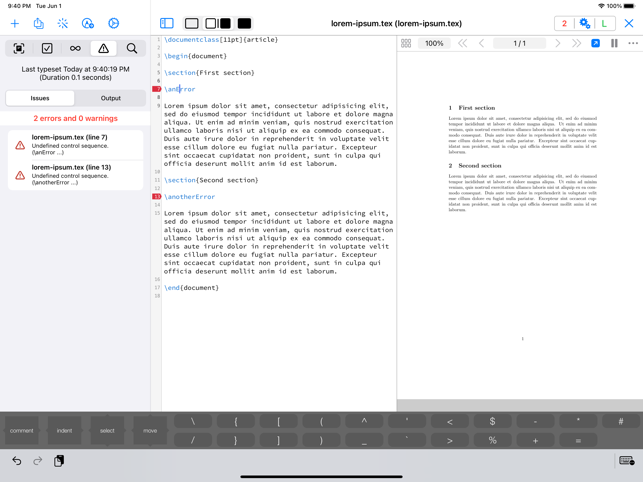Open the search panel with magnifier icon
Viewport: 643px width, 482px height.
(x=132, y=48)
